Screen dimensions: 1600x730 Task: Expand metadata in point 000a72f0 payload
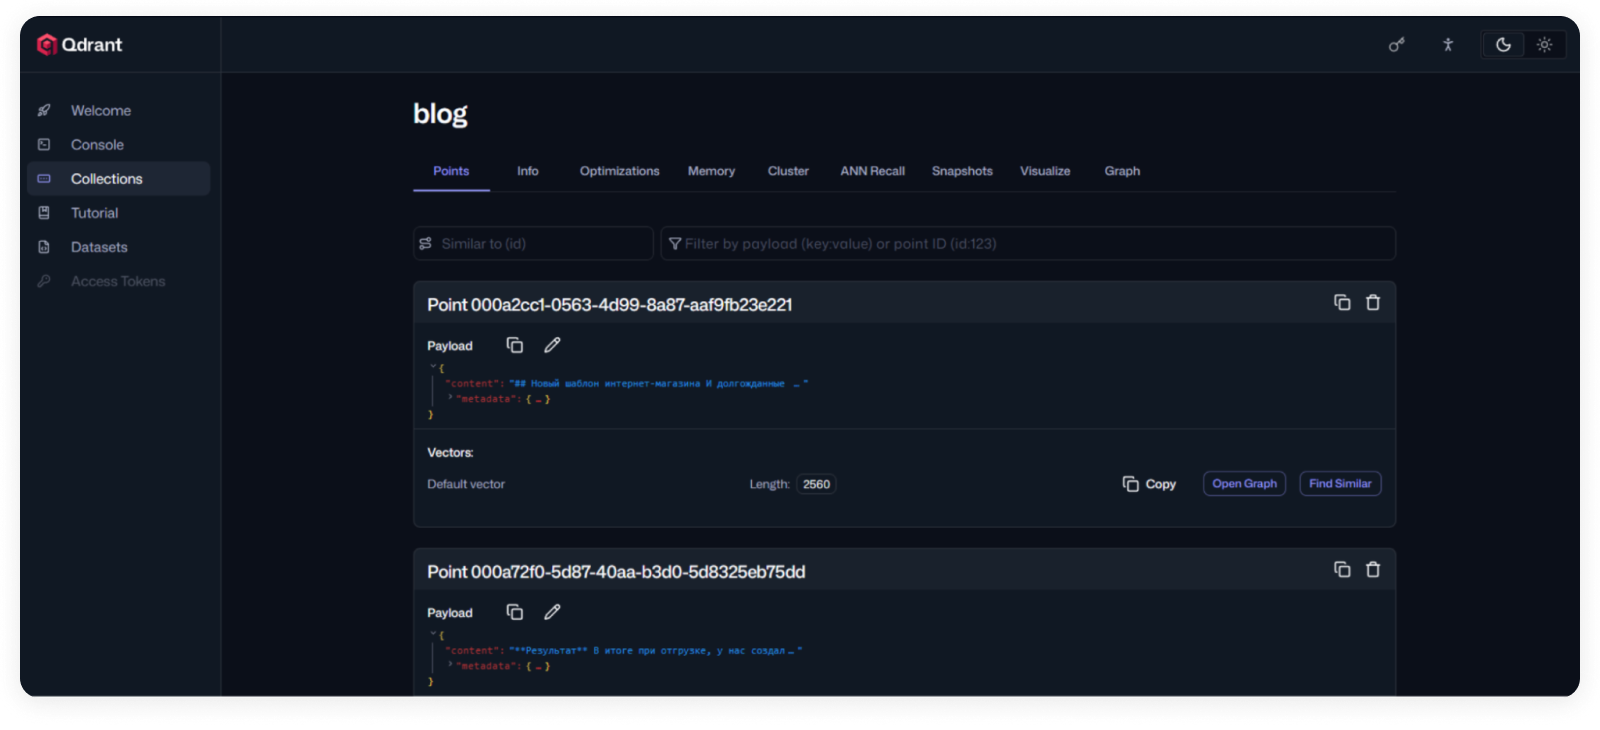pyautogui.click(x=451, y=665)
